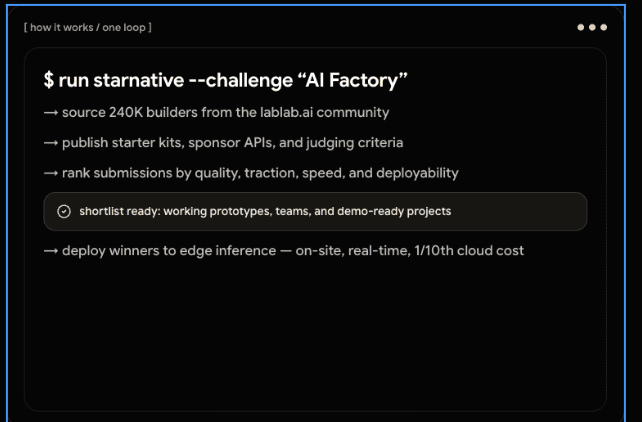This screenshot has width=642, height=422.
Task: Click the first dot in the top-right trio
Action: (581, 27)
